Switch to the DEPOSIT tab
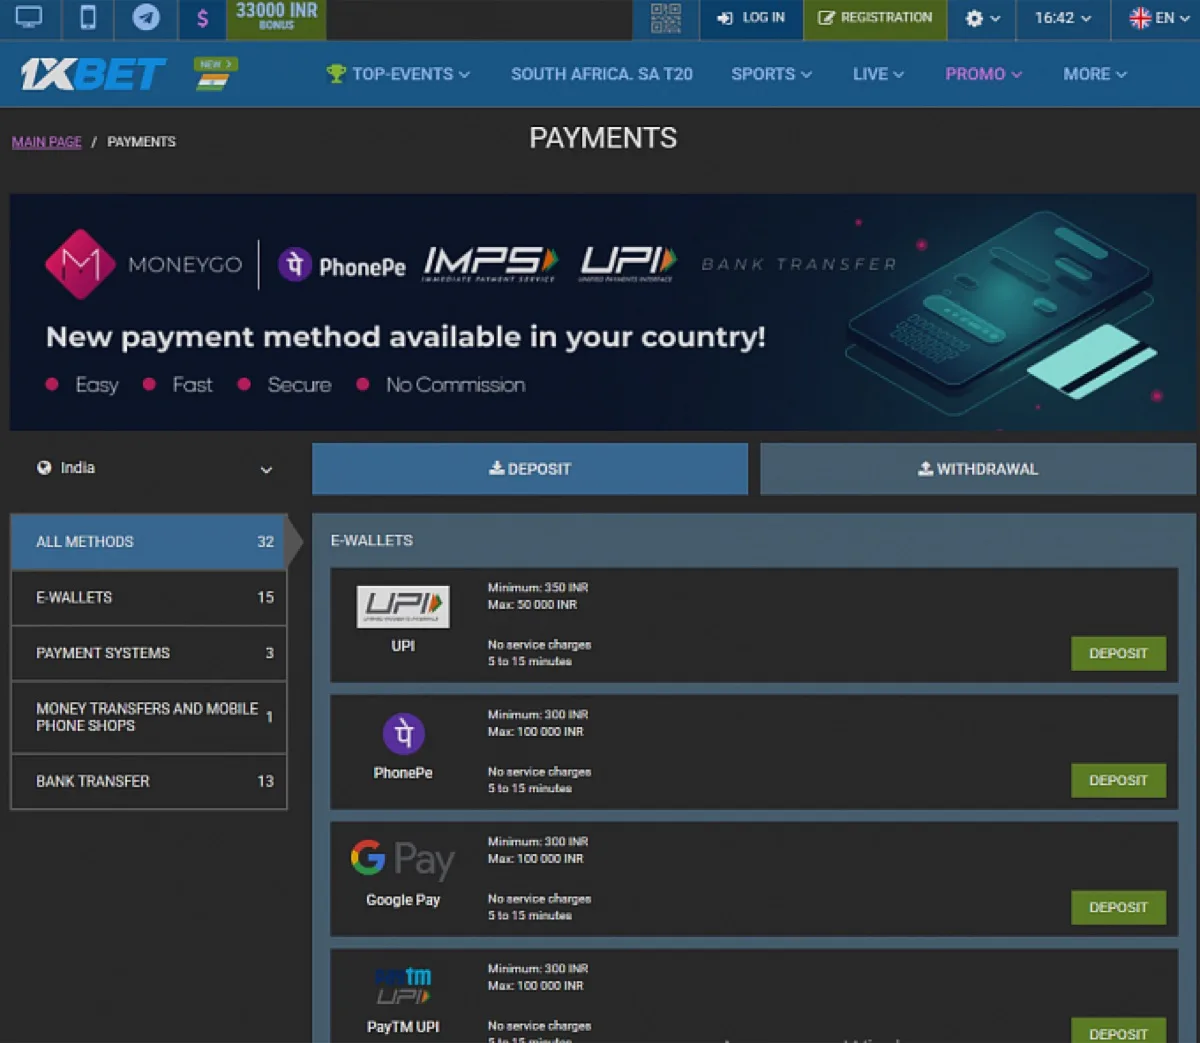Viewport: 1200px width, 1043px height. (x=530, y=469)
